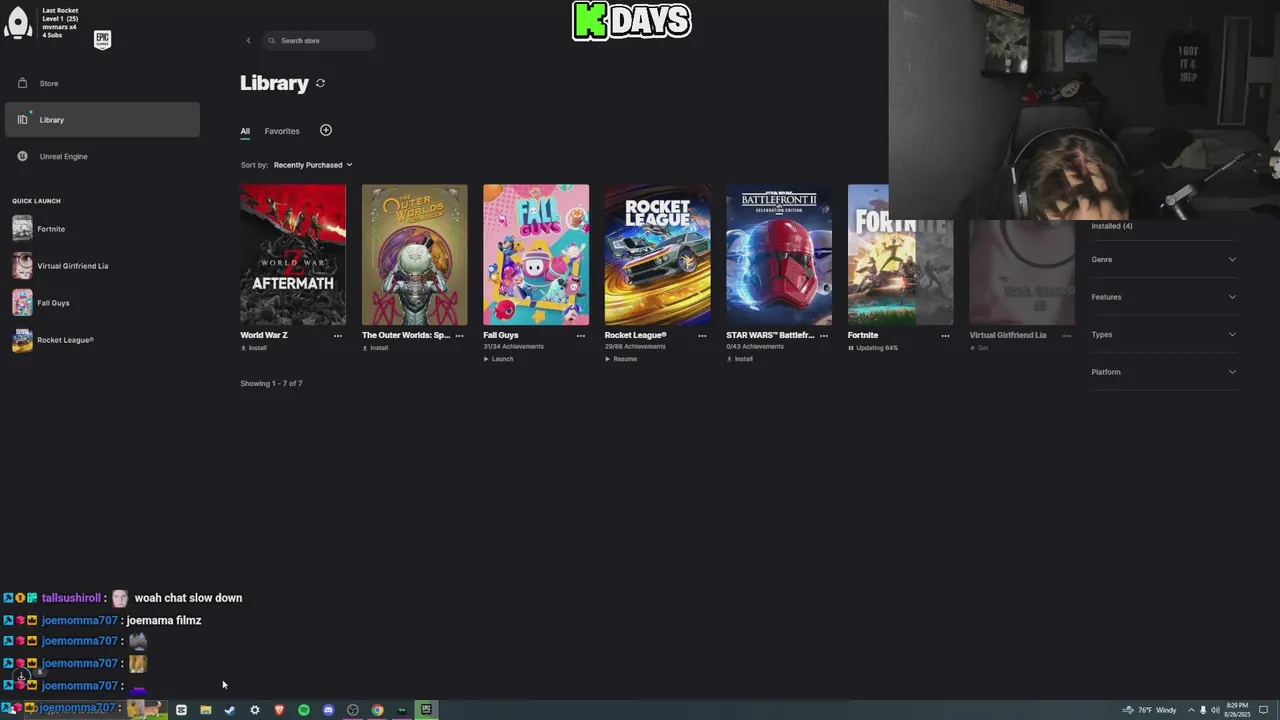Click the Epic Games Launcher taskbar icon
This screenshot has height=720, width=1280.
click(x=426, y=710)
